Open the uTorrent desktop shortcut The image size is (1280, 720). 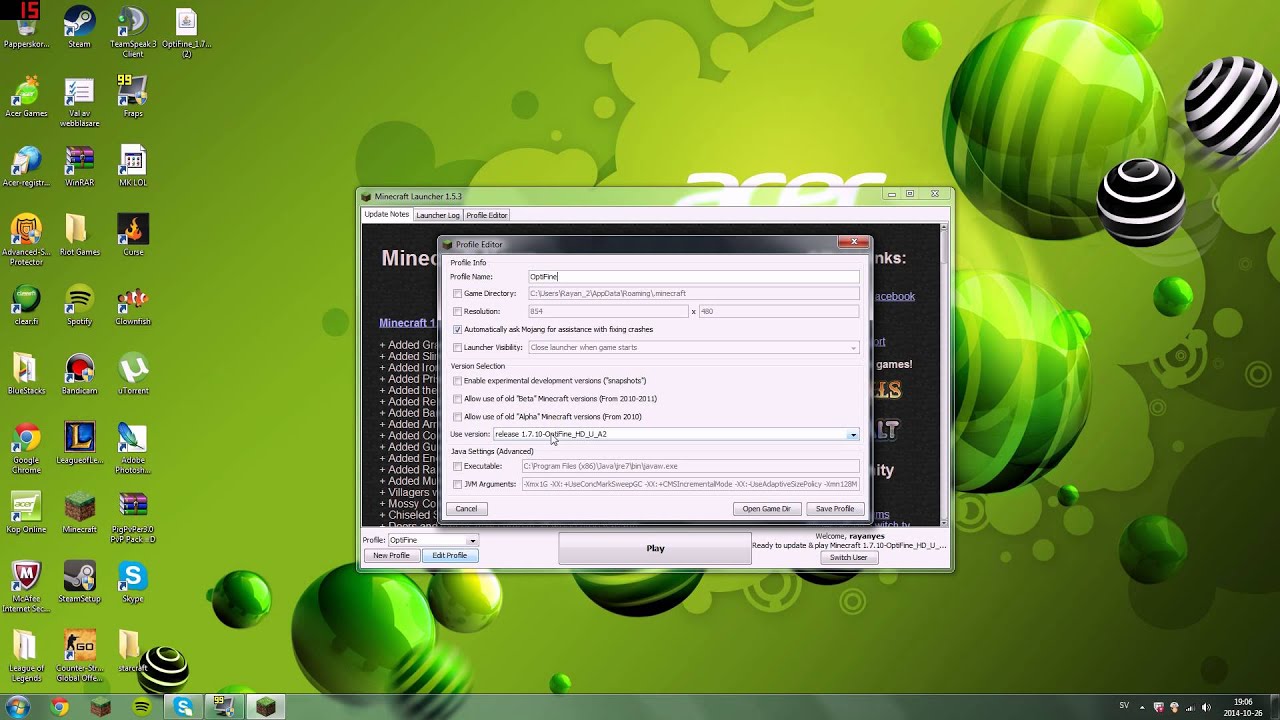pyautogui.click(x=133, y=373)
